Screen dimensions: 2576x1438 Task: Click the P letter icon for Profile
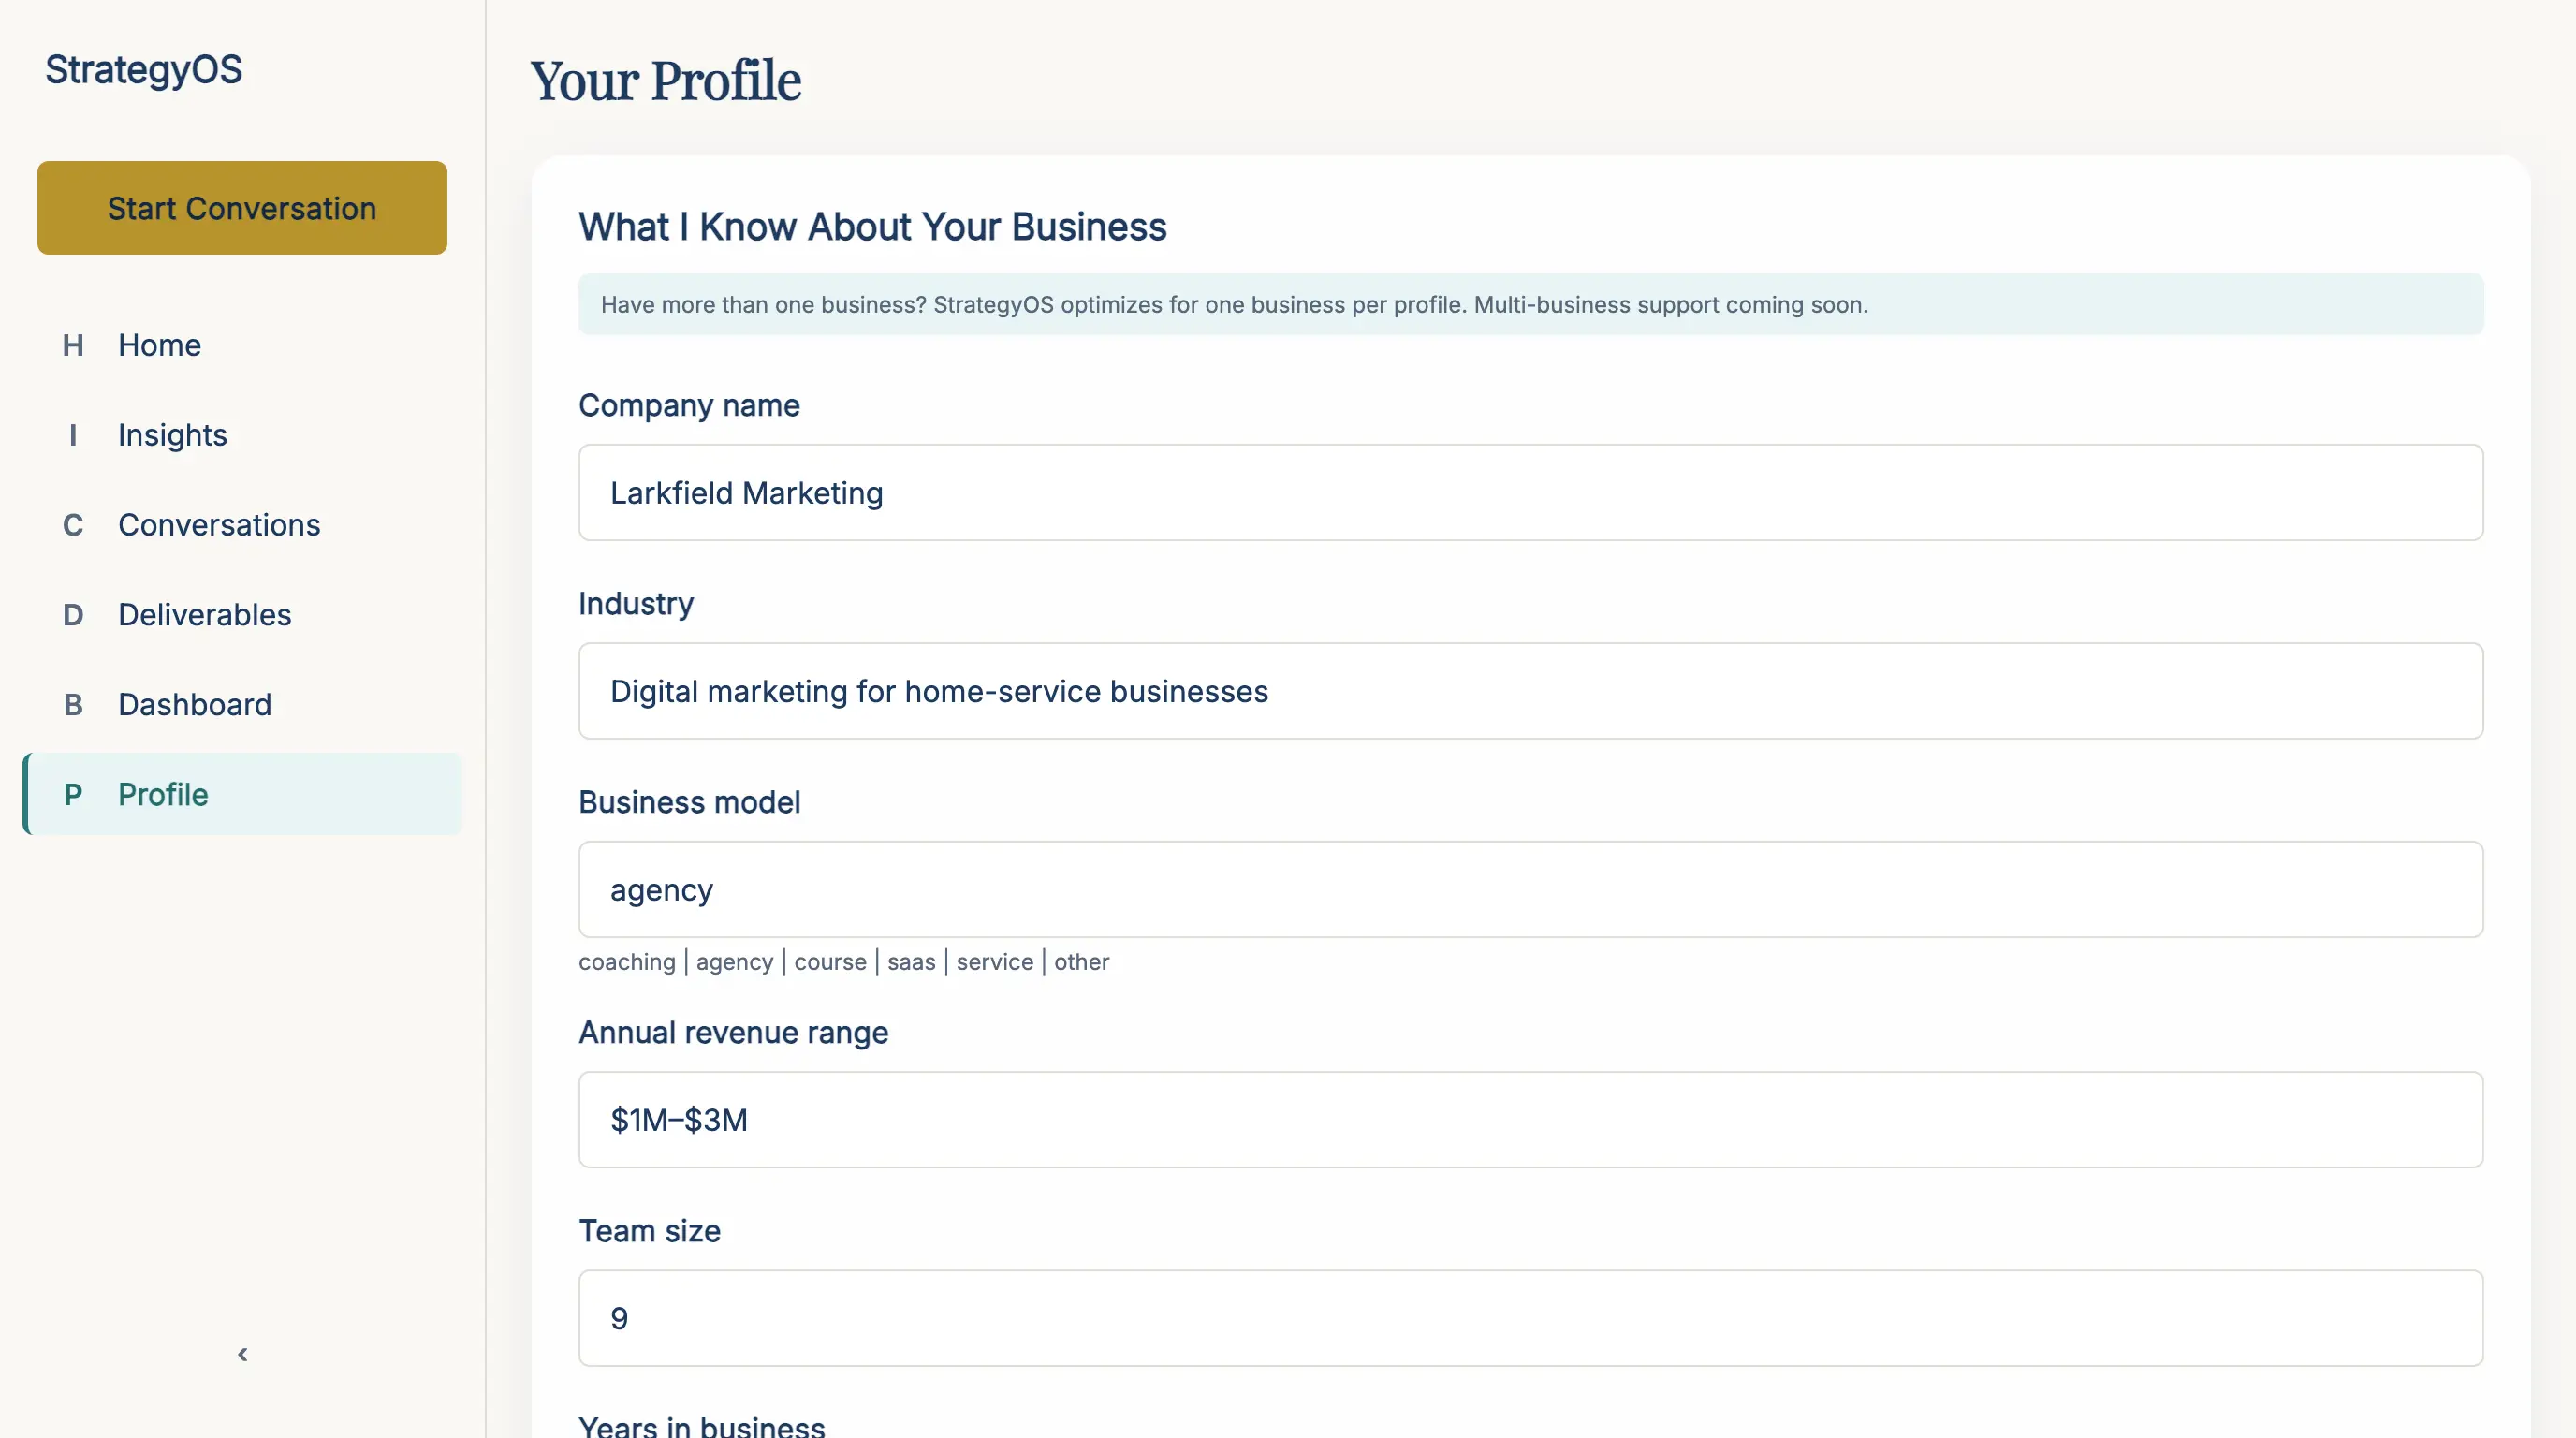(x=73, y=795)
